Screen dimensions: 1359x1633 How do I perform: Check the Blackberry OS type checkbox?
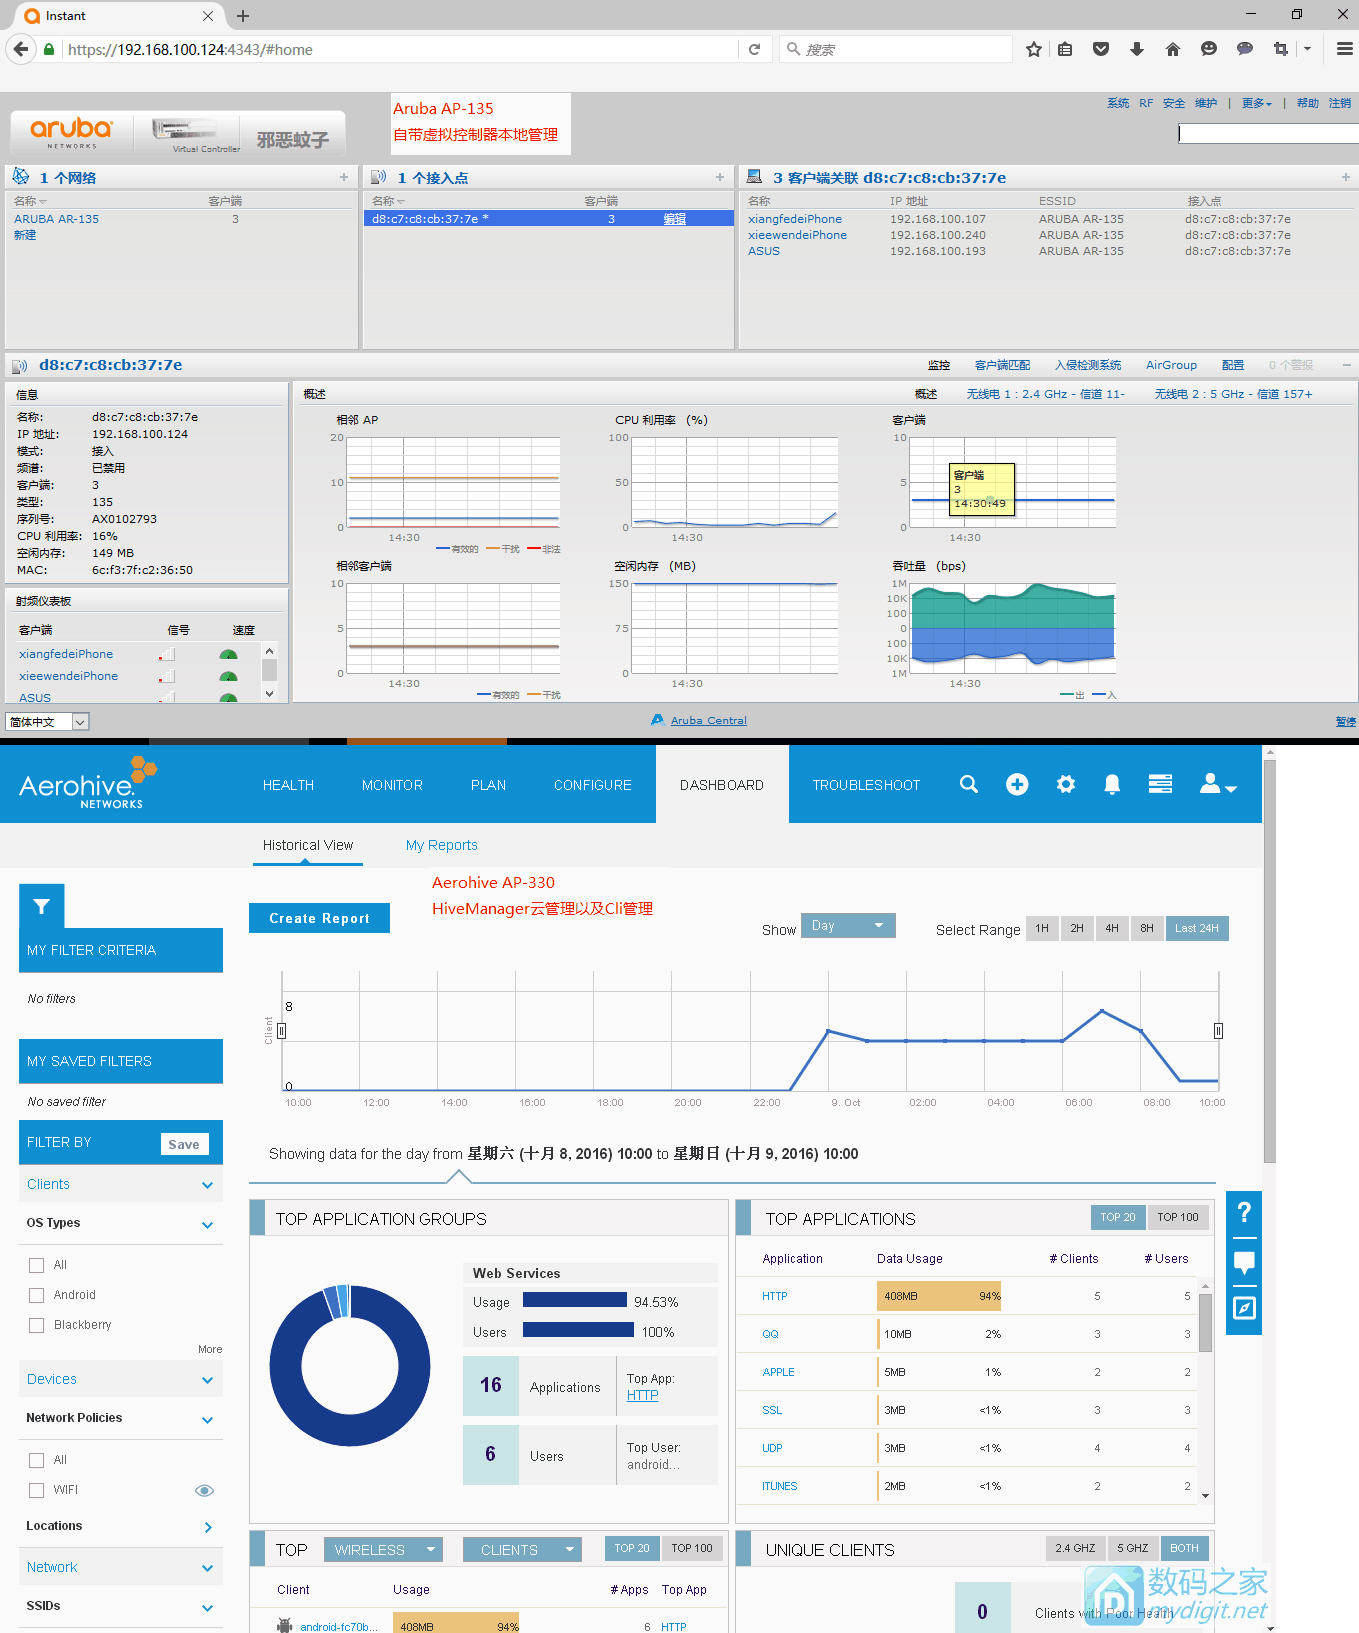(37, 1325)
